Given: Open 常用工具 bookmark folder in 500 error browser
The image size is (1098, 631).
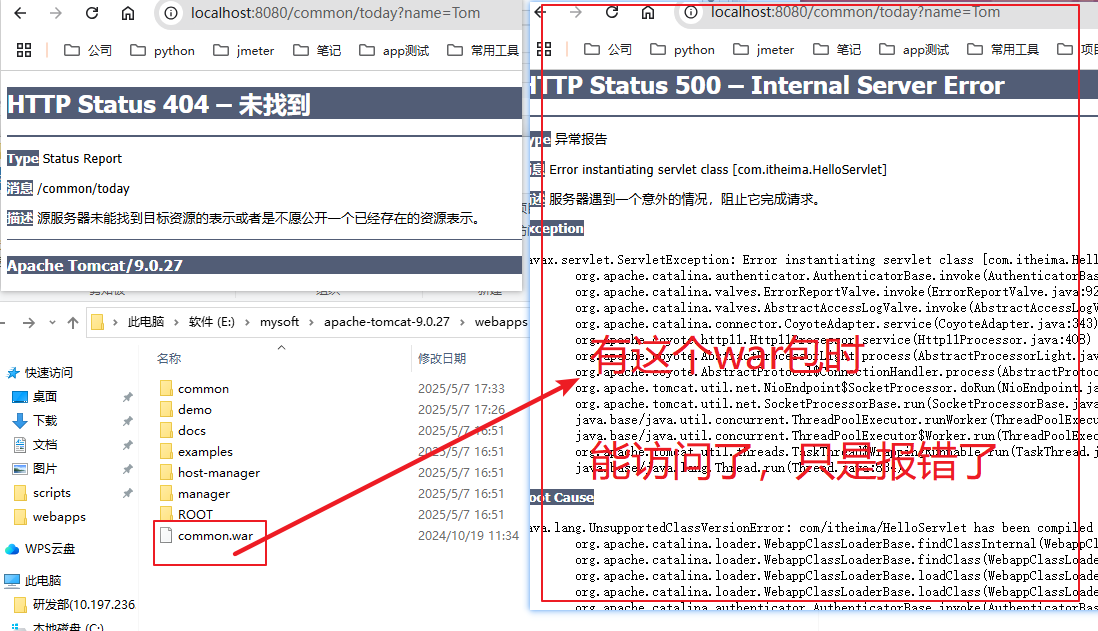Looking at the screenshot, I should tap(1003, 49).
